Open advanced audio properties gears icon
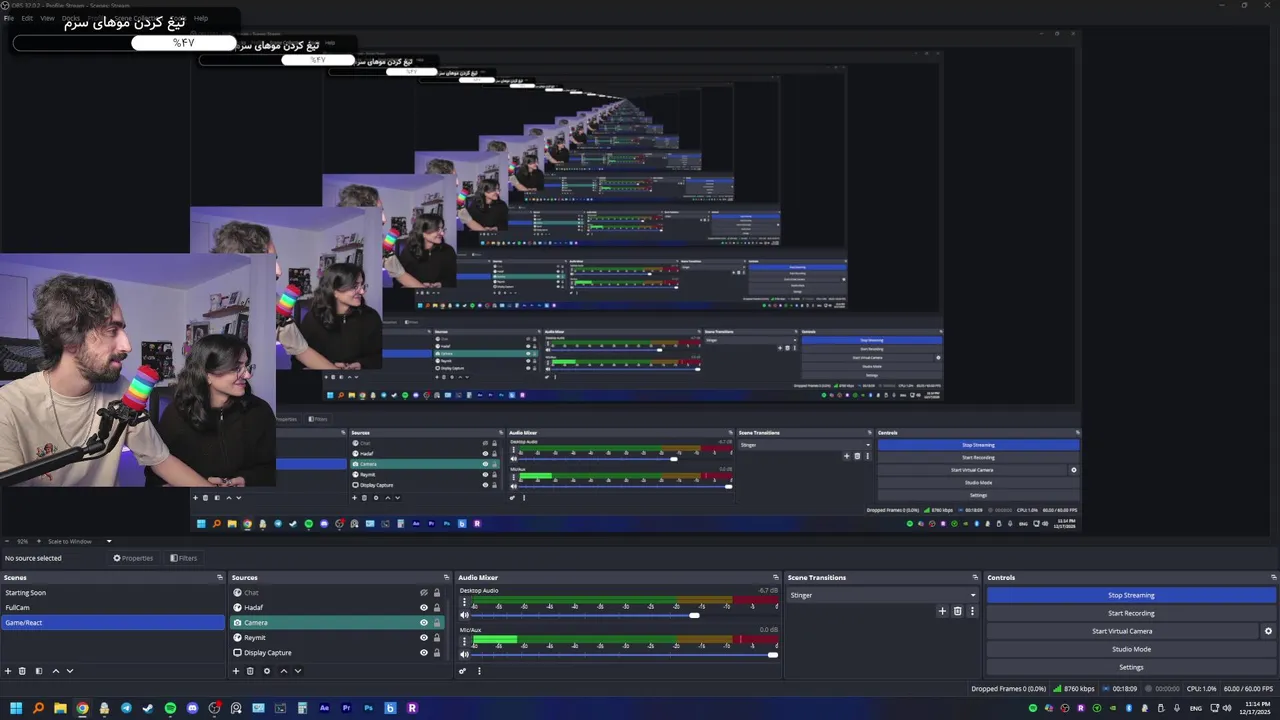Image resolution: width=1280 pixels, height=720 pixels. coord(463,671)
